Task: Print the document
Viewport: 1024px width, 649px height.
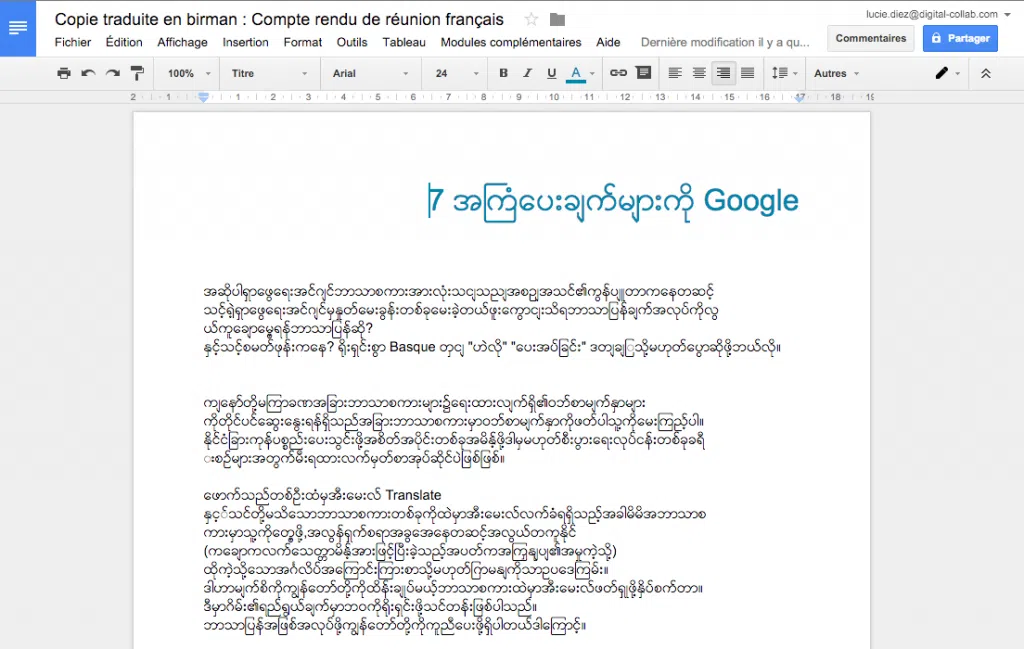Action: tap(63, 73)
